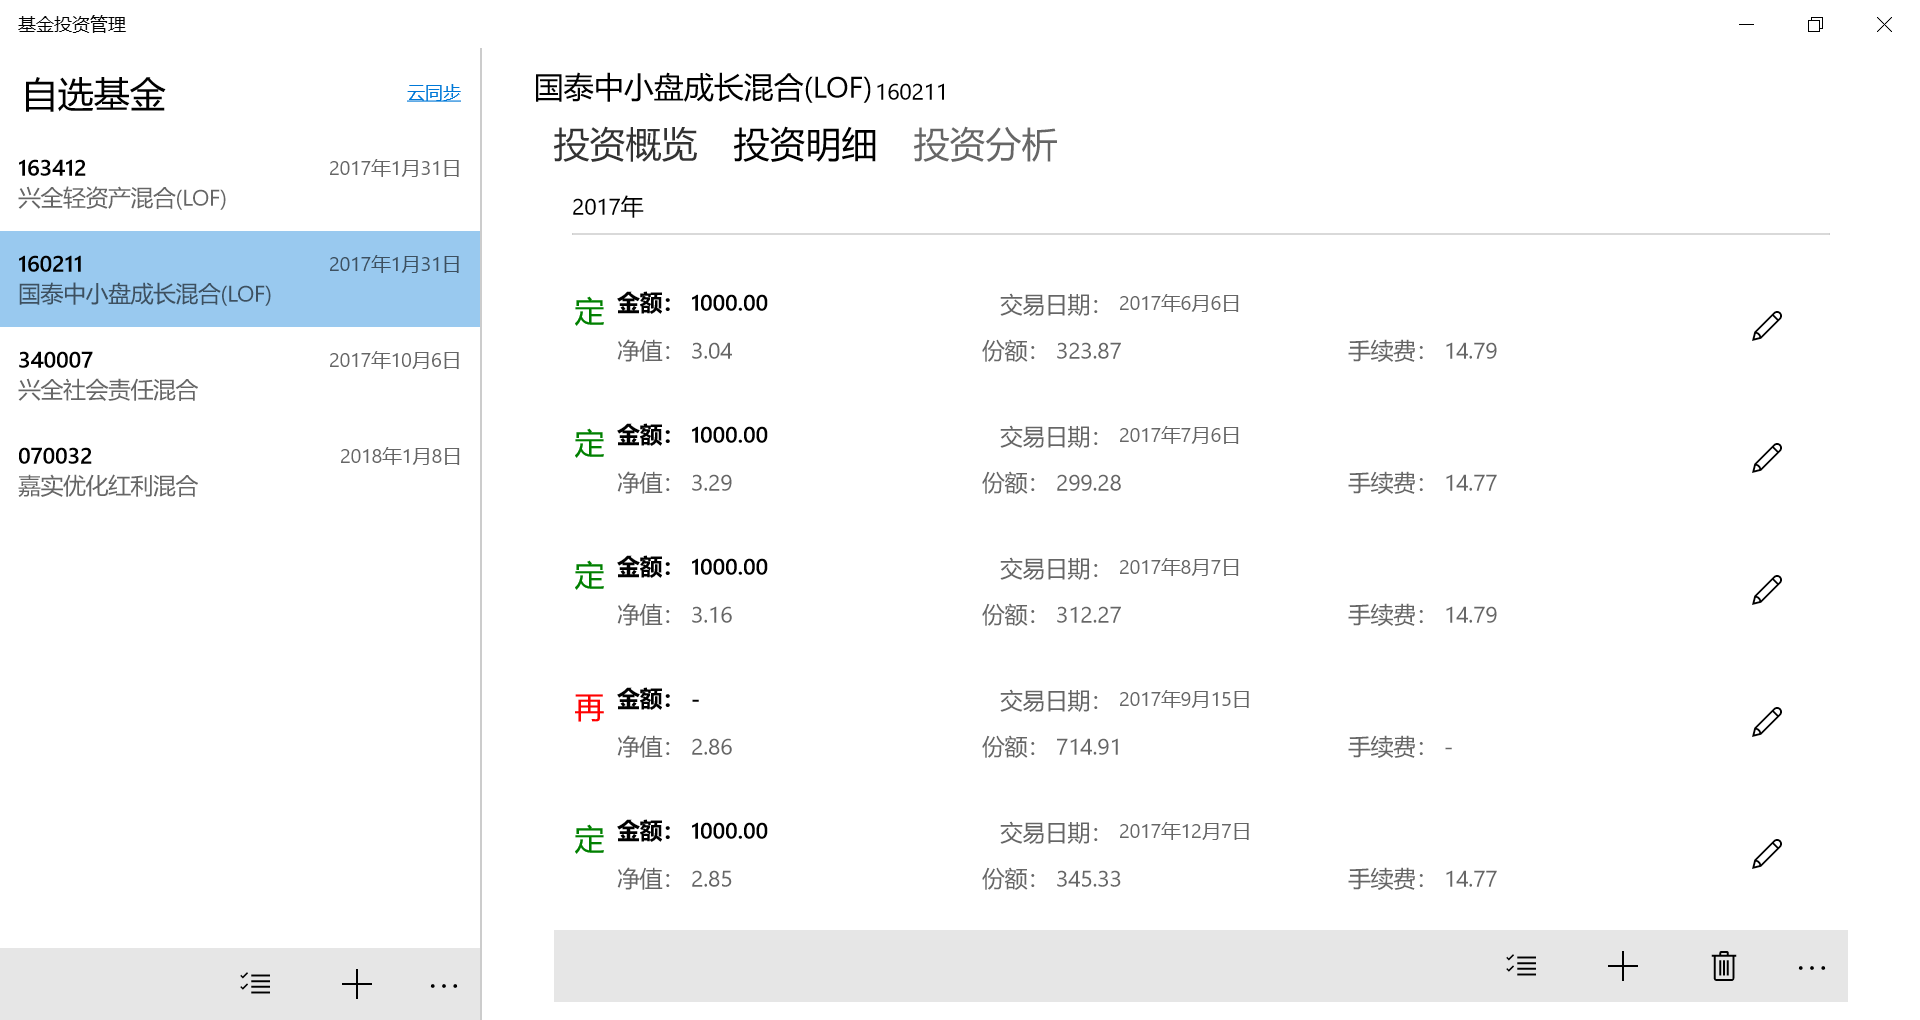Edit the 2017年12月7日 transaction record
1920x1020 pixels.
pos(1767,852)
